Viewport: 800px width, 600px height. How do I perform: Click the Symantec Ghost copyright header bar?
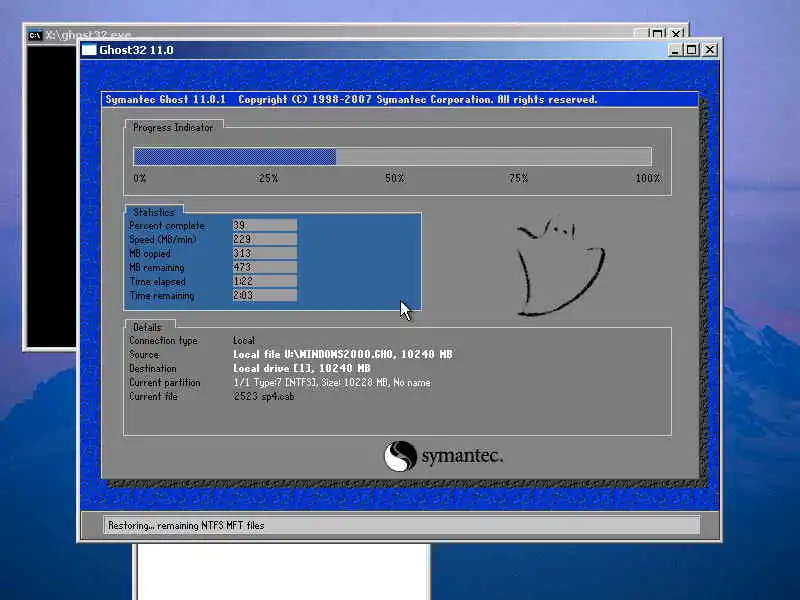point(399,99)
